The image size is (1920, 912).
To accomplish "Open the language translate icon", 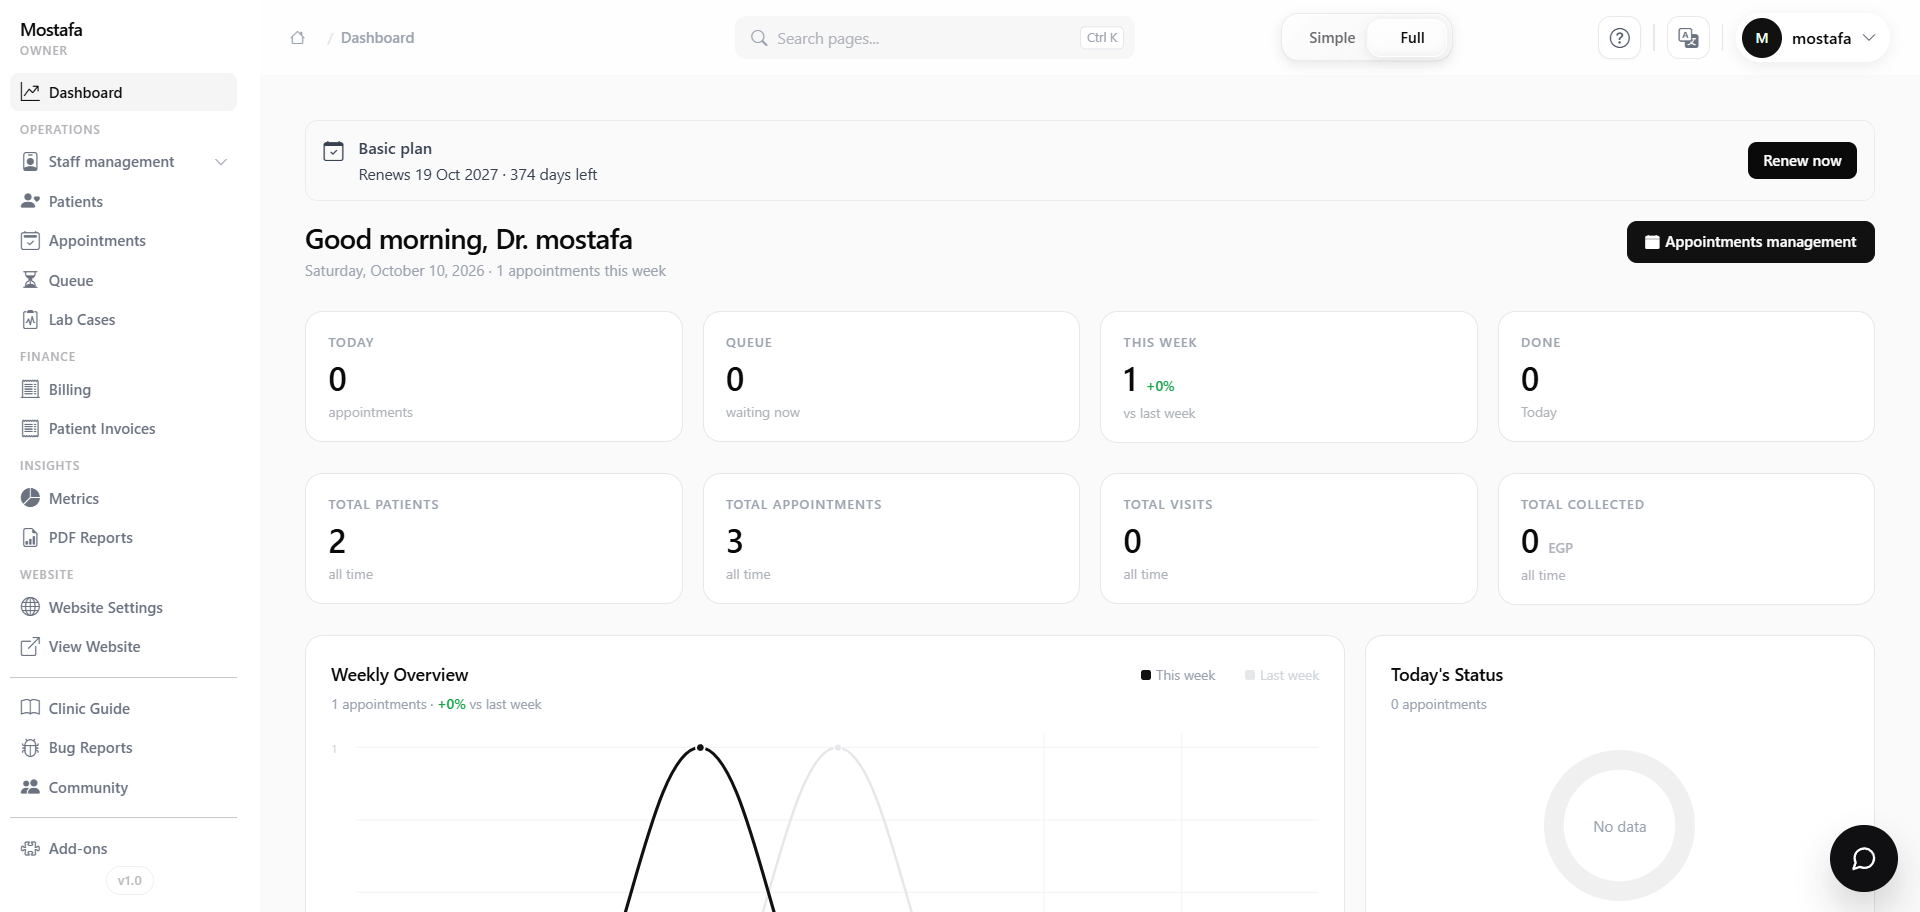I will [1688, 38].
